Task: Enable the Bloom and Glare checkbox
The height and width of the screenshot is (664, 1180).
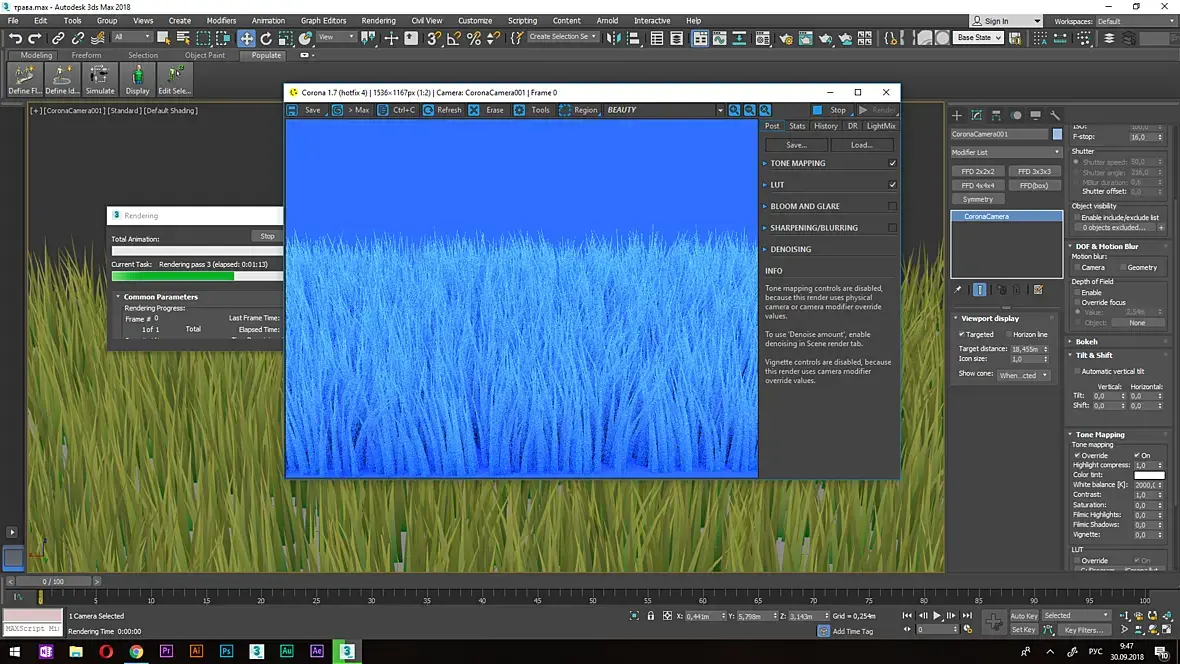Action: [892, 206]
